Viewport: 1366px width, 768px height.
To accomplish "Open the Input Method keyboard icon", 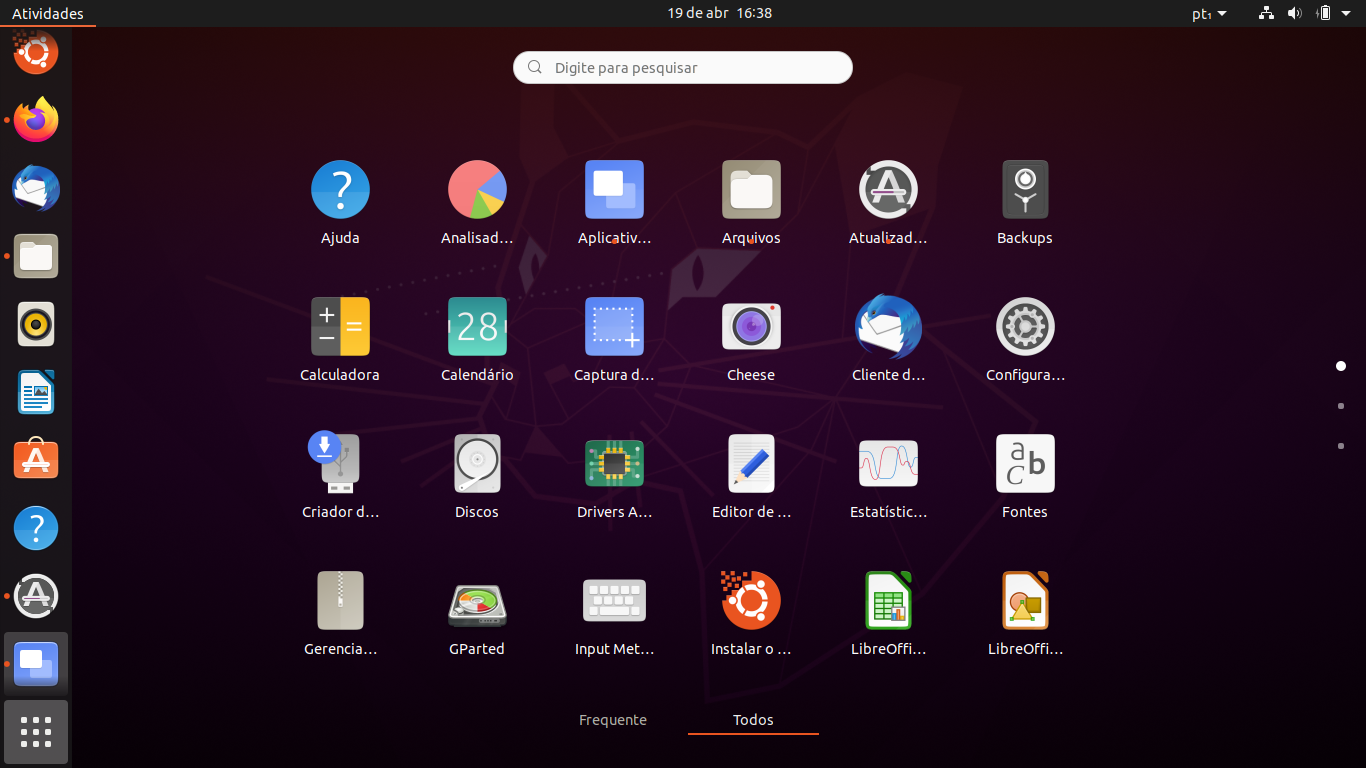I will pos(614,601).
